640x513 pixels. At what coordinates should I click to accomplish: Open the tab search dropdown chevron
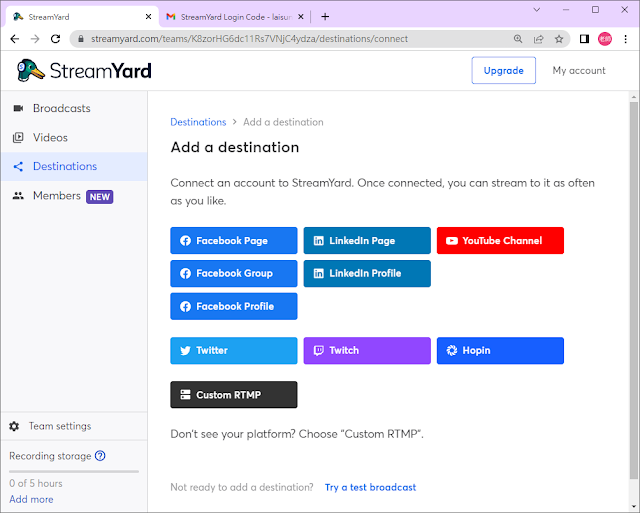click(537, 9)
